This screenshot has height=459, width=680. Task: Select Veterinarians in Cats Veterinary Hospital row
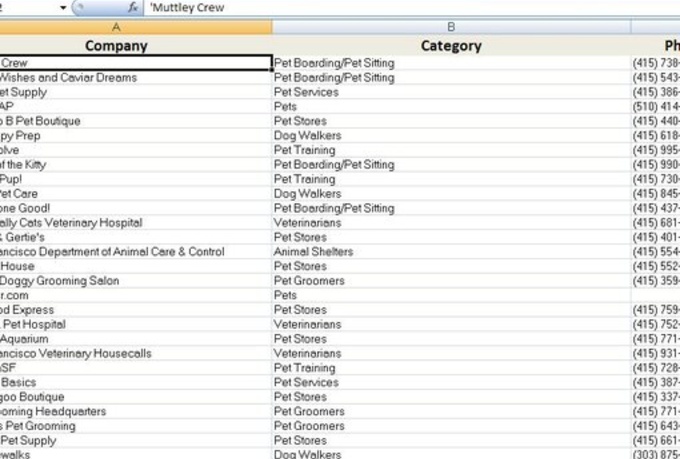pyautogui.click(x=451, y=223)
